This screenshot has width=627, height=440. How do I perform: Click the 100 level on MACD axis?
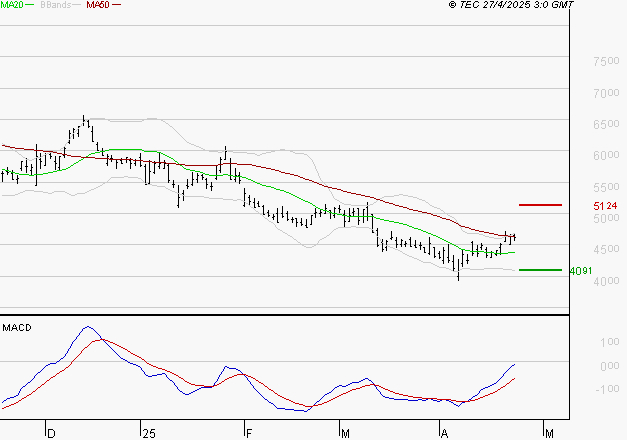click(x=608, y=343)
